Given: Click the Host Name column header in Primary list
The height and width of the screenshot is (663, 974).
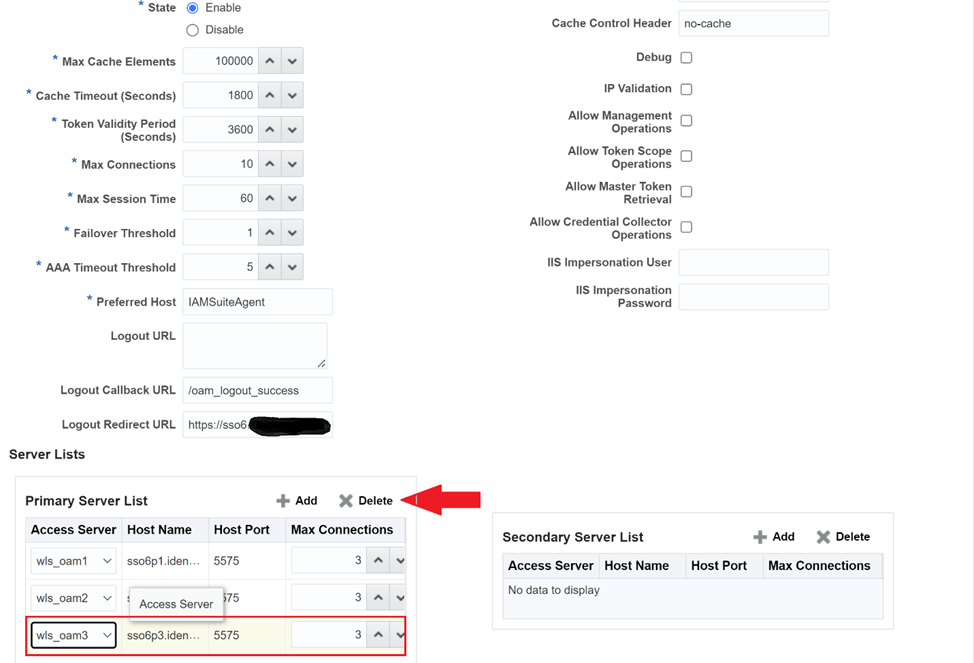Looking at the screenshot, I should 159,530.
